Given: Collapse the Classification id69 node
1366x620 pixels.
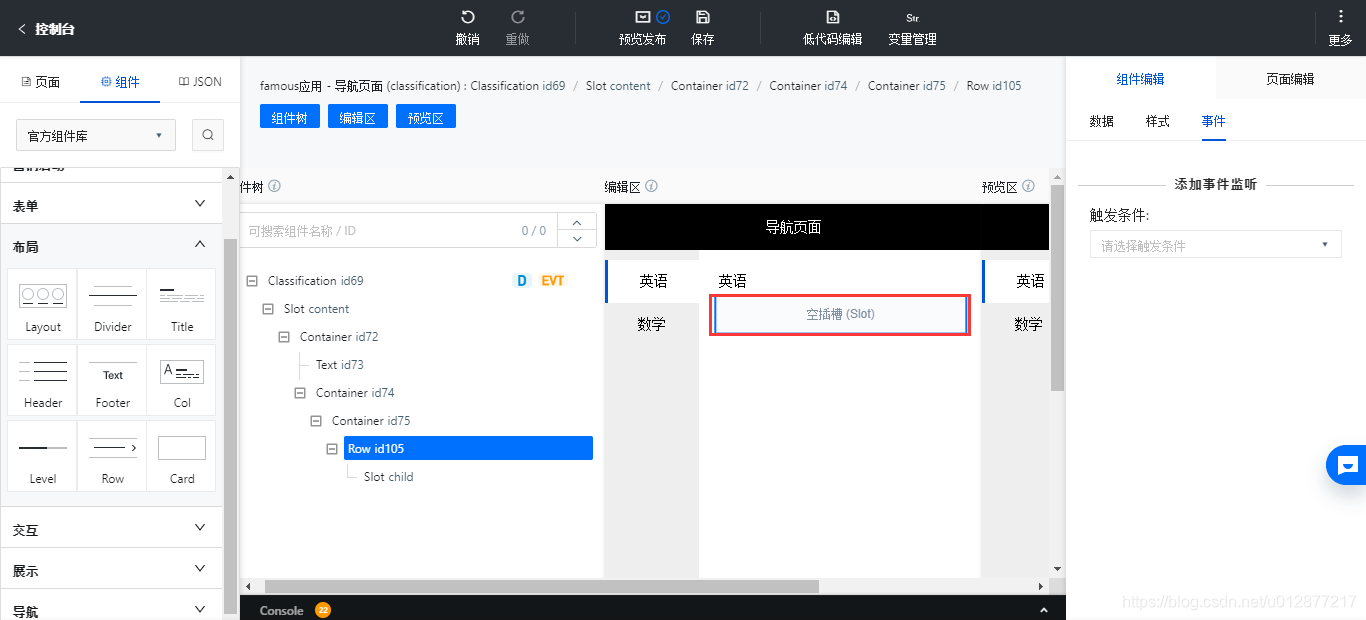Looking at the screenshot, I should (252, 281).
